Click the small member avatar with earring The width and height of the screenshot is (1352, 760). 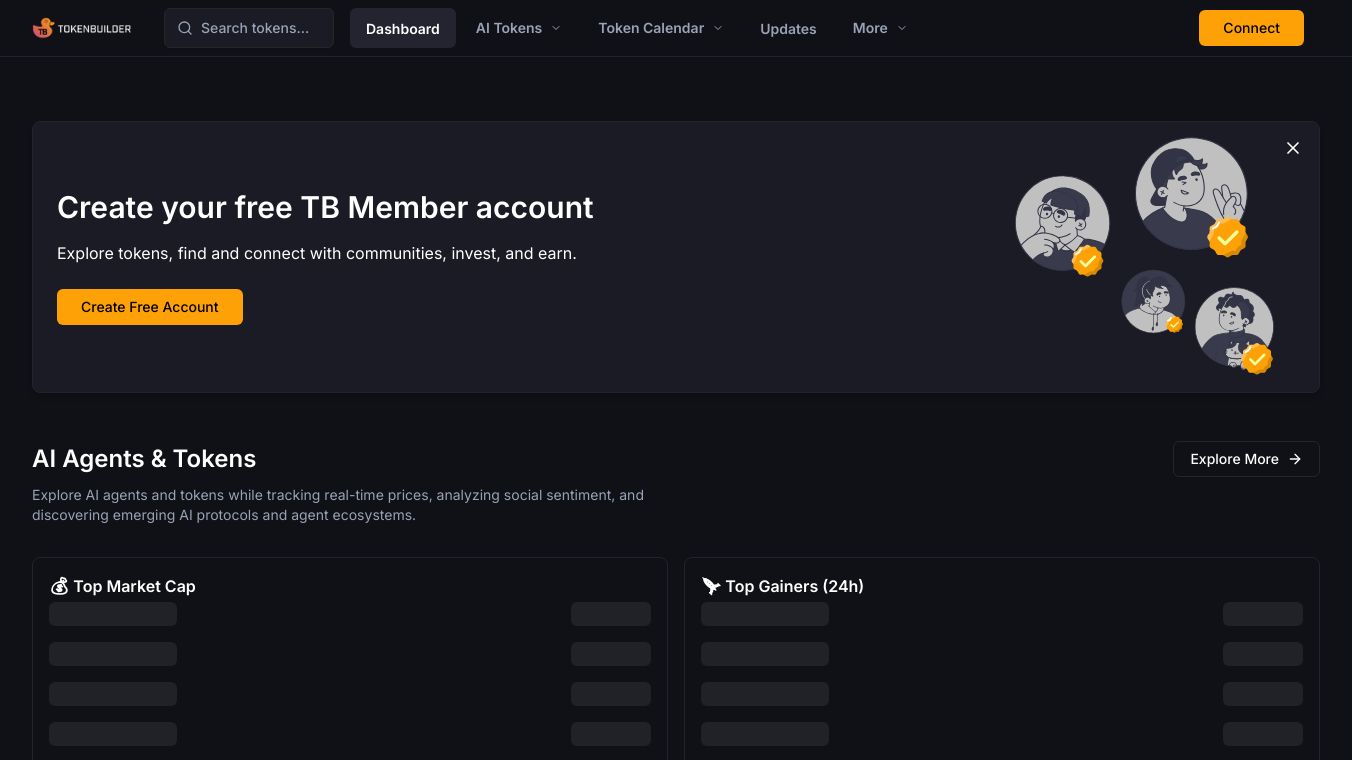(1153, 301)
